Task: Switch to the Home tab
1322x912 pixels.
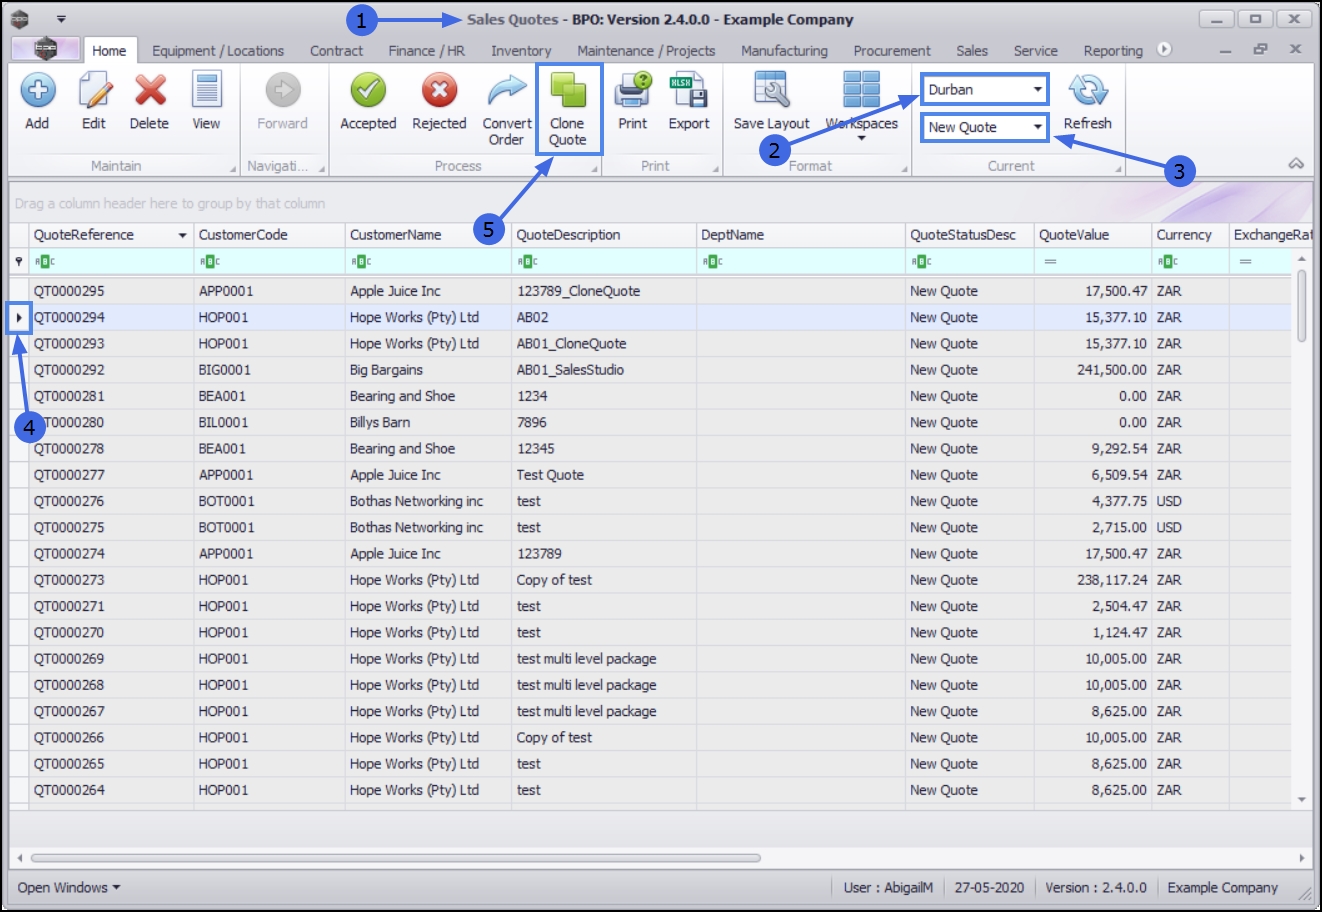Action: pos(109,51)
